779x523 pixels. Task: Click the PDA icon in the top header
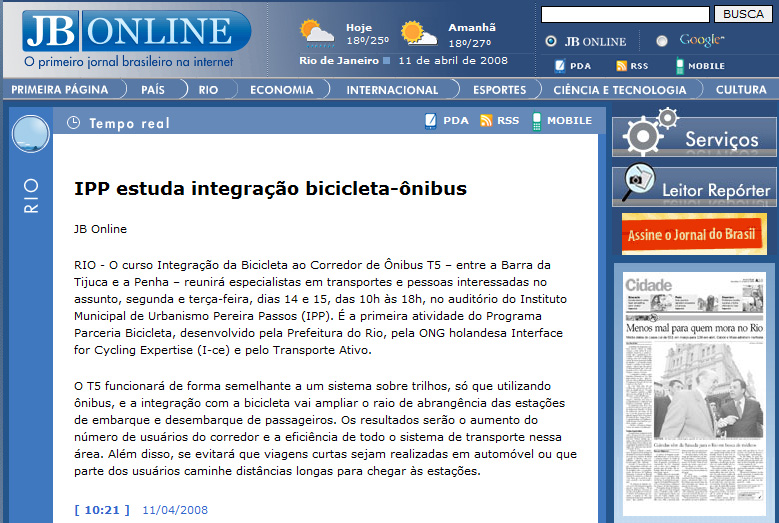tap(560, 66)
